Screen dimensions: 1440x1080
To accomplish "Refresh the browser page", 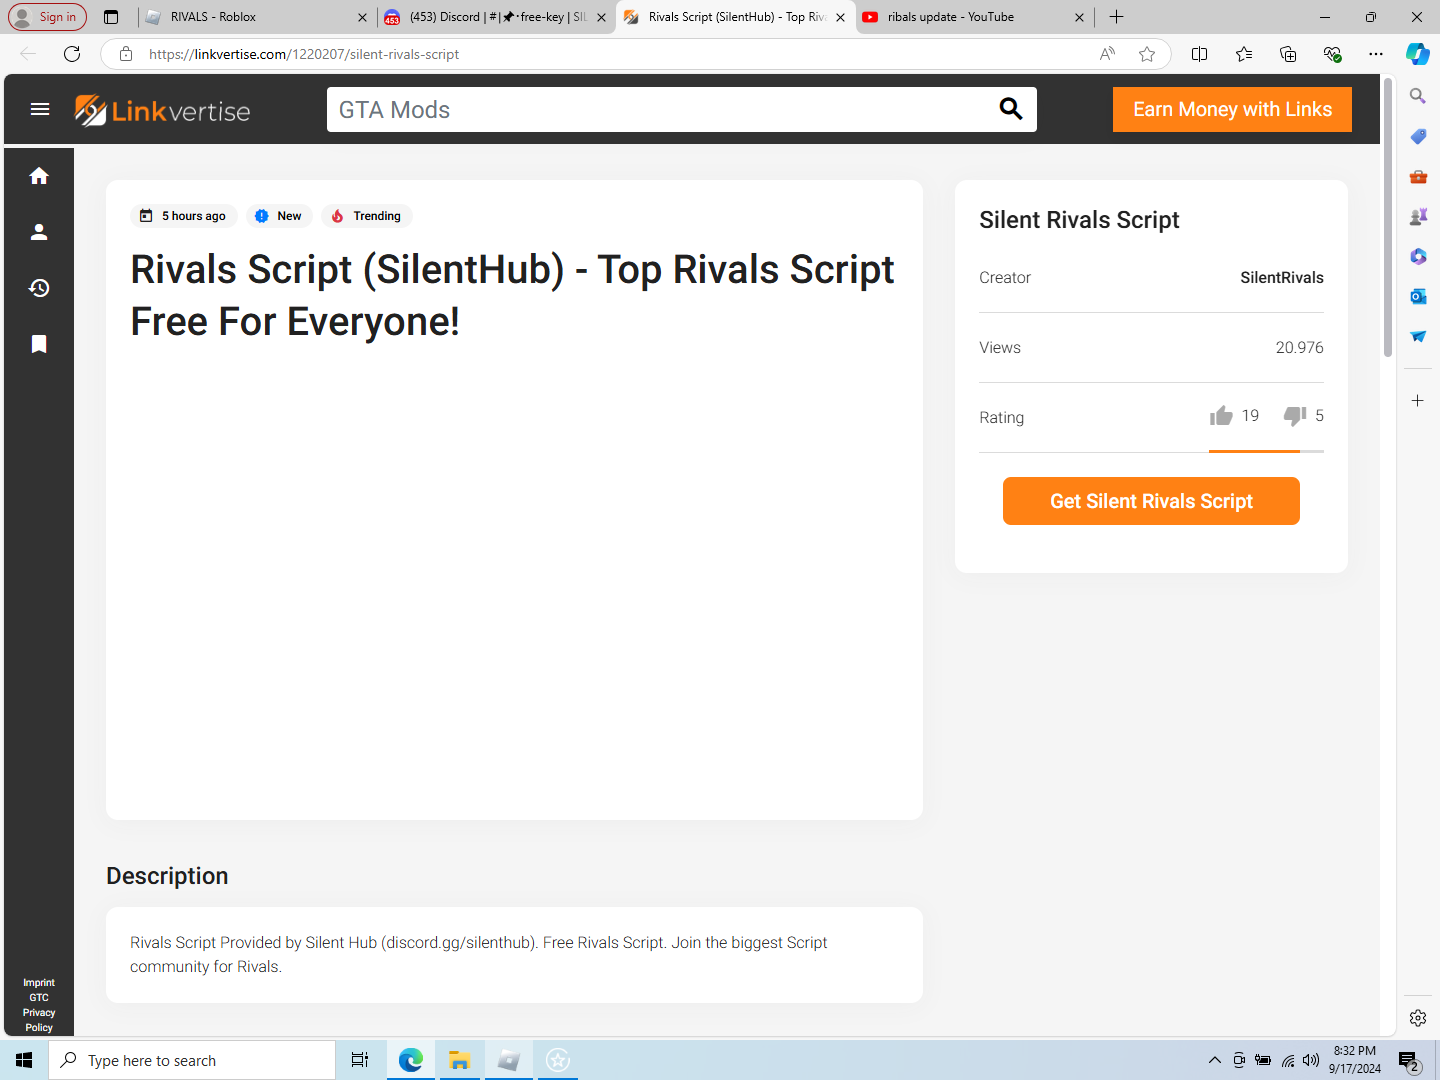I will click(x=72, y=54).
